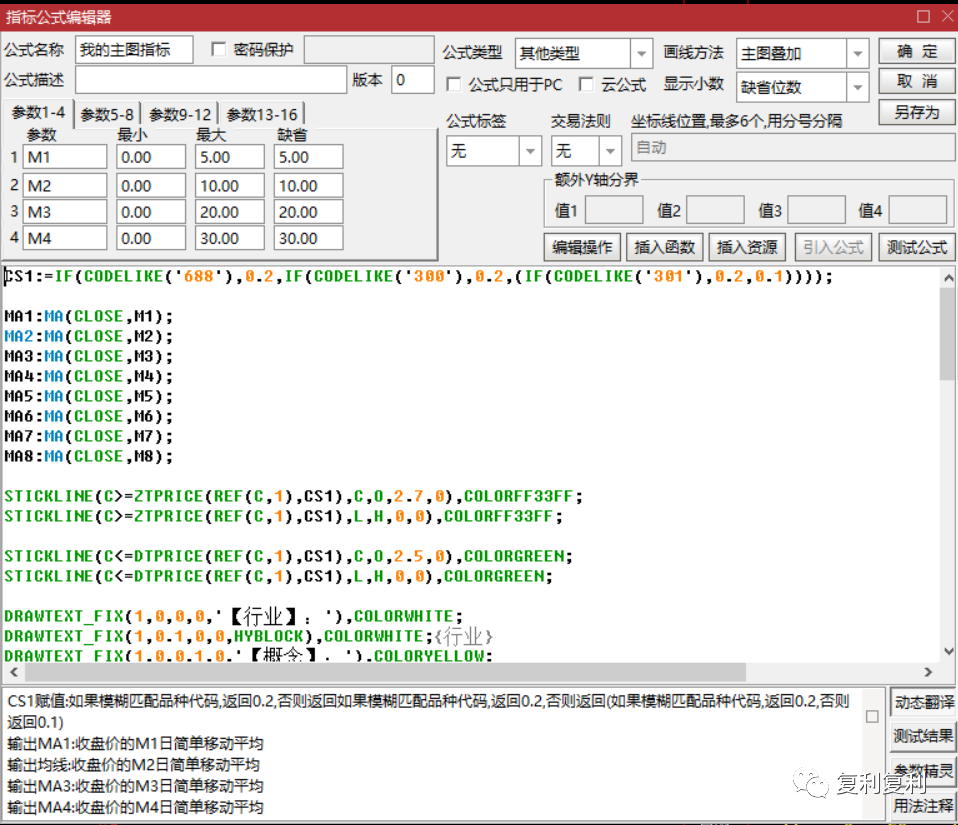
Task: Click the 值4 input field
Action: (x=918, y=210)
